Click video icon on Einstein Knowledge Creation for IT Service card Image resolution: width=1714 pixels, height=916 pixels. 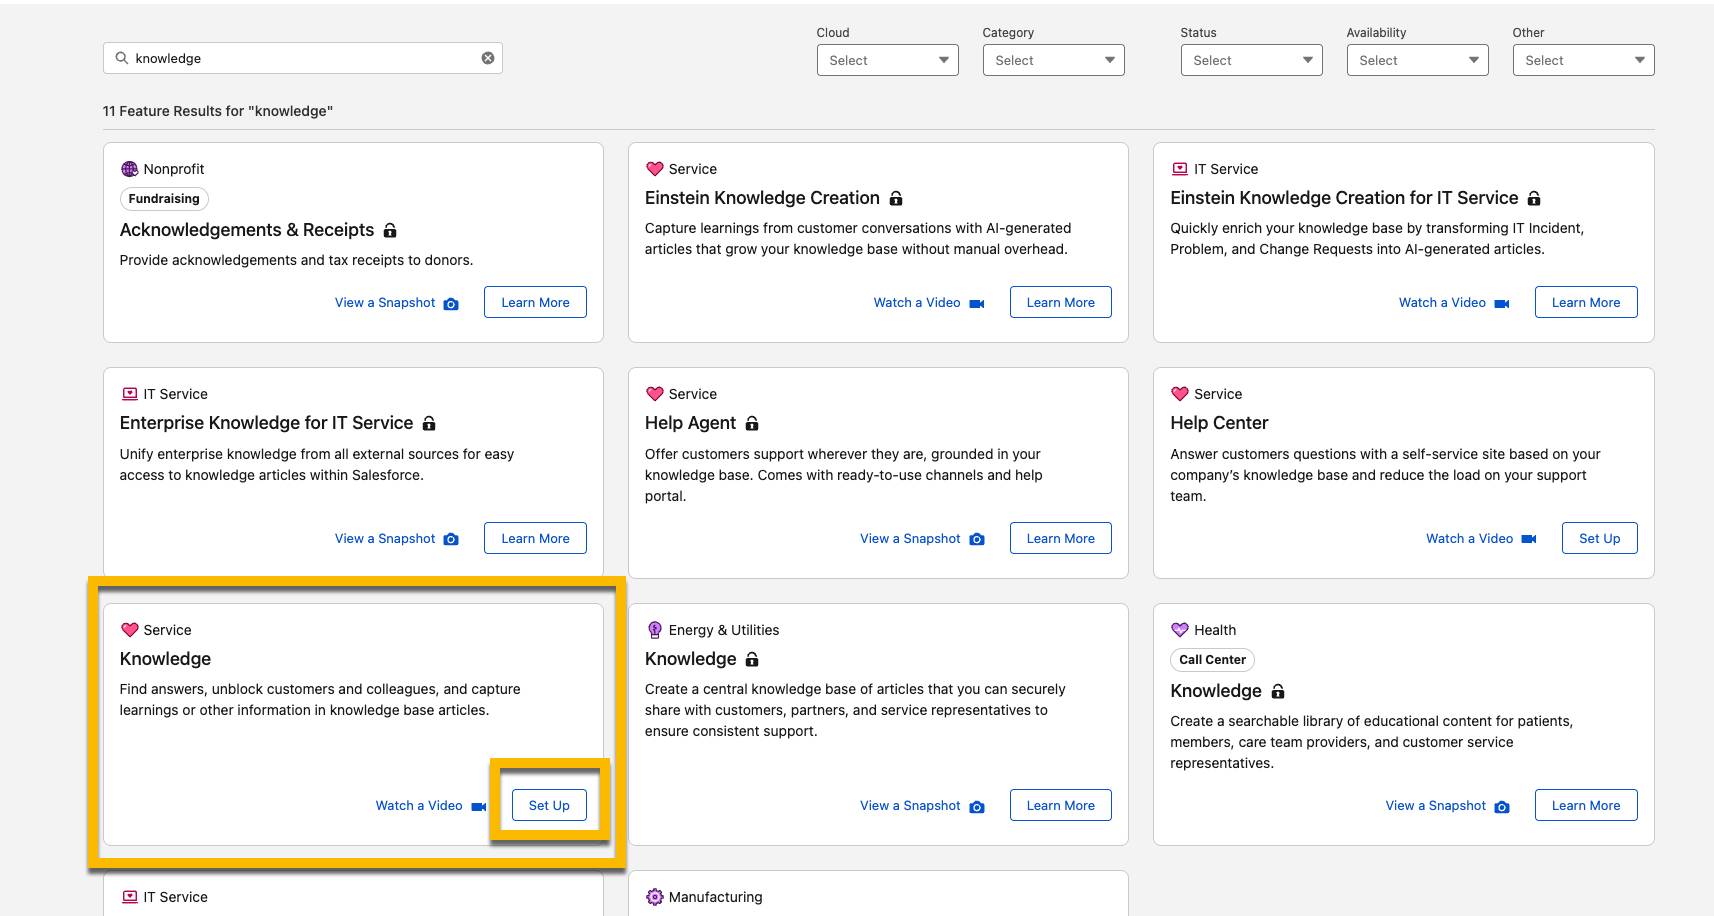pos(1502,303)
